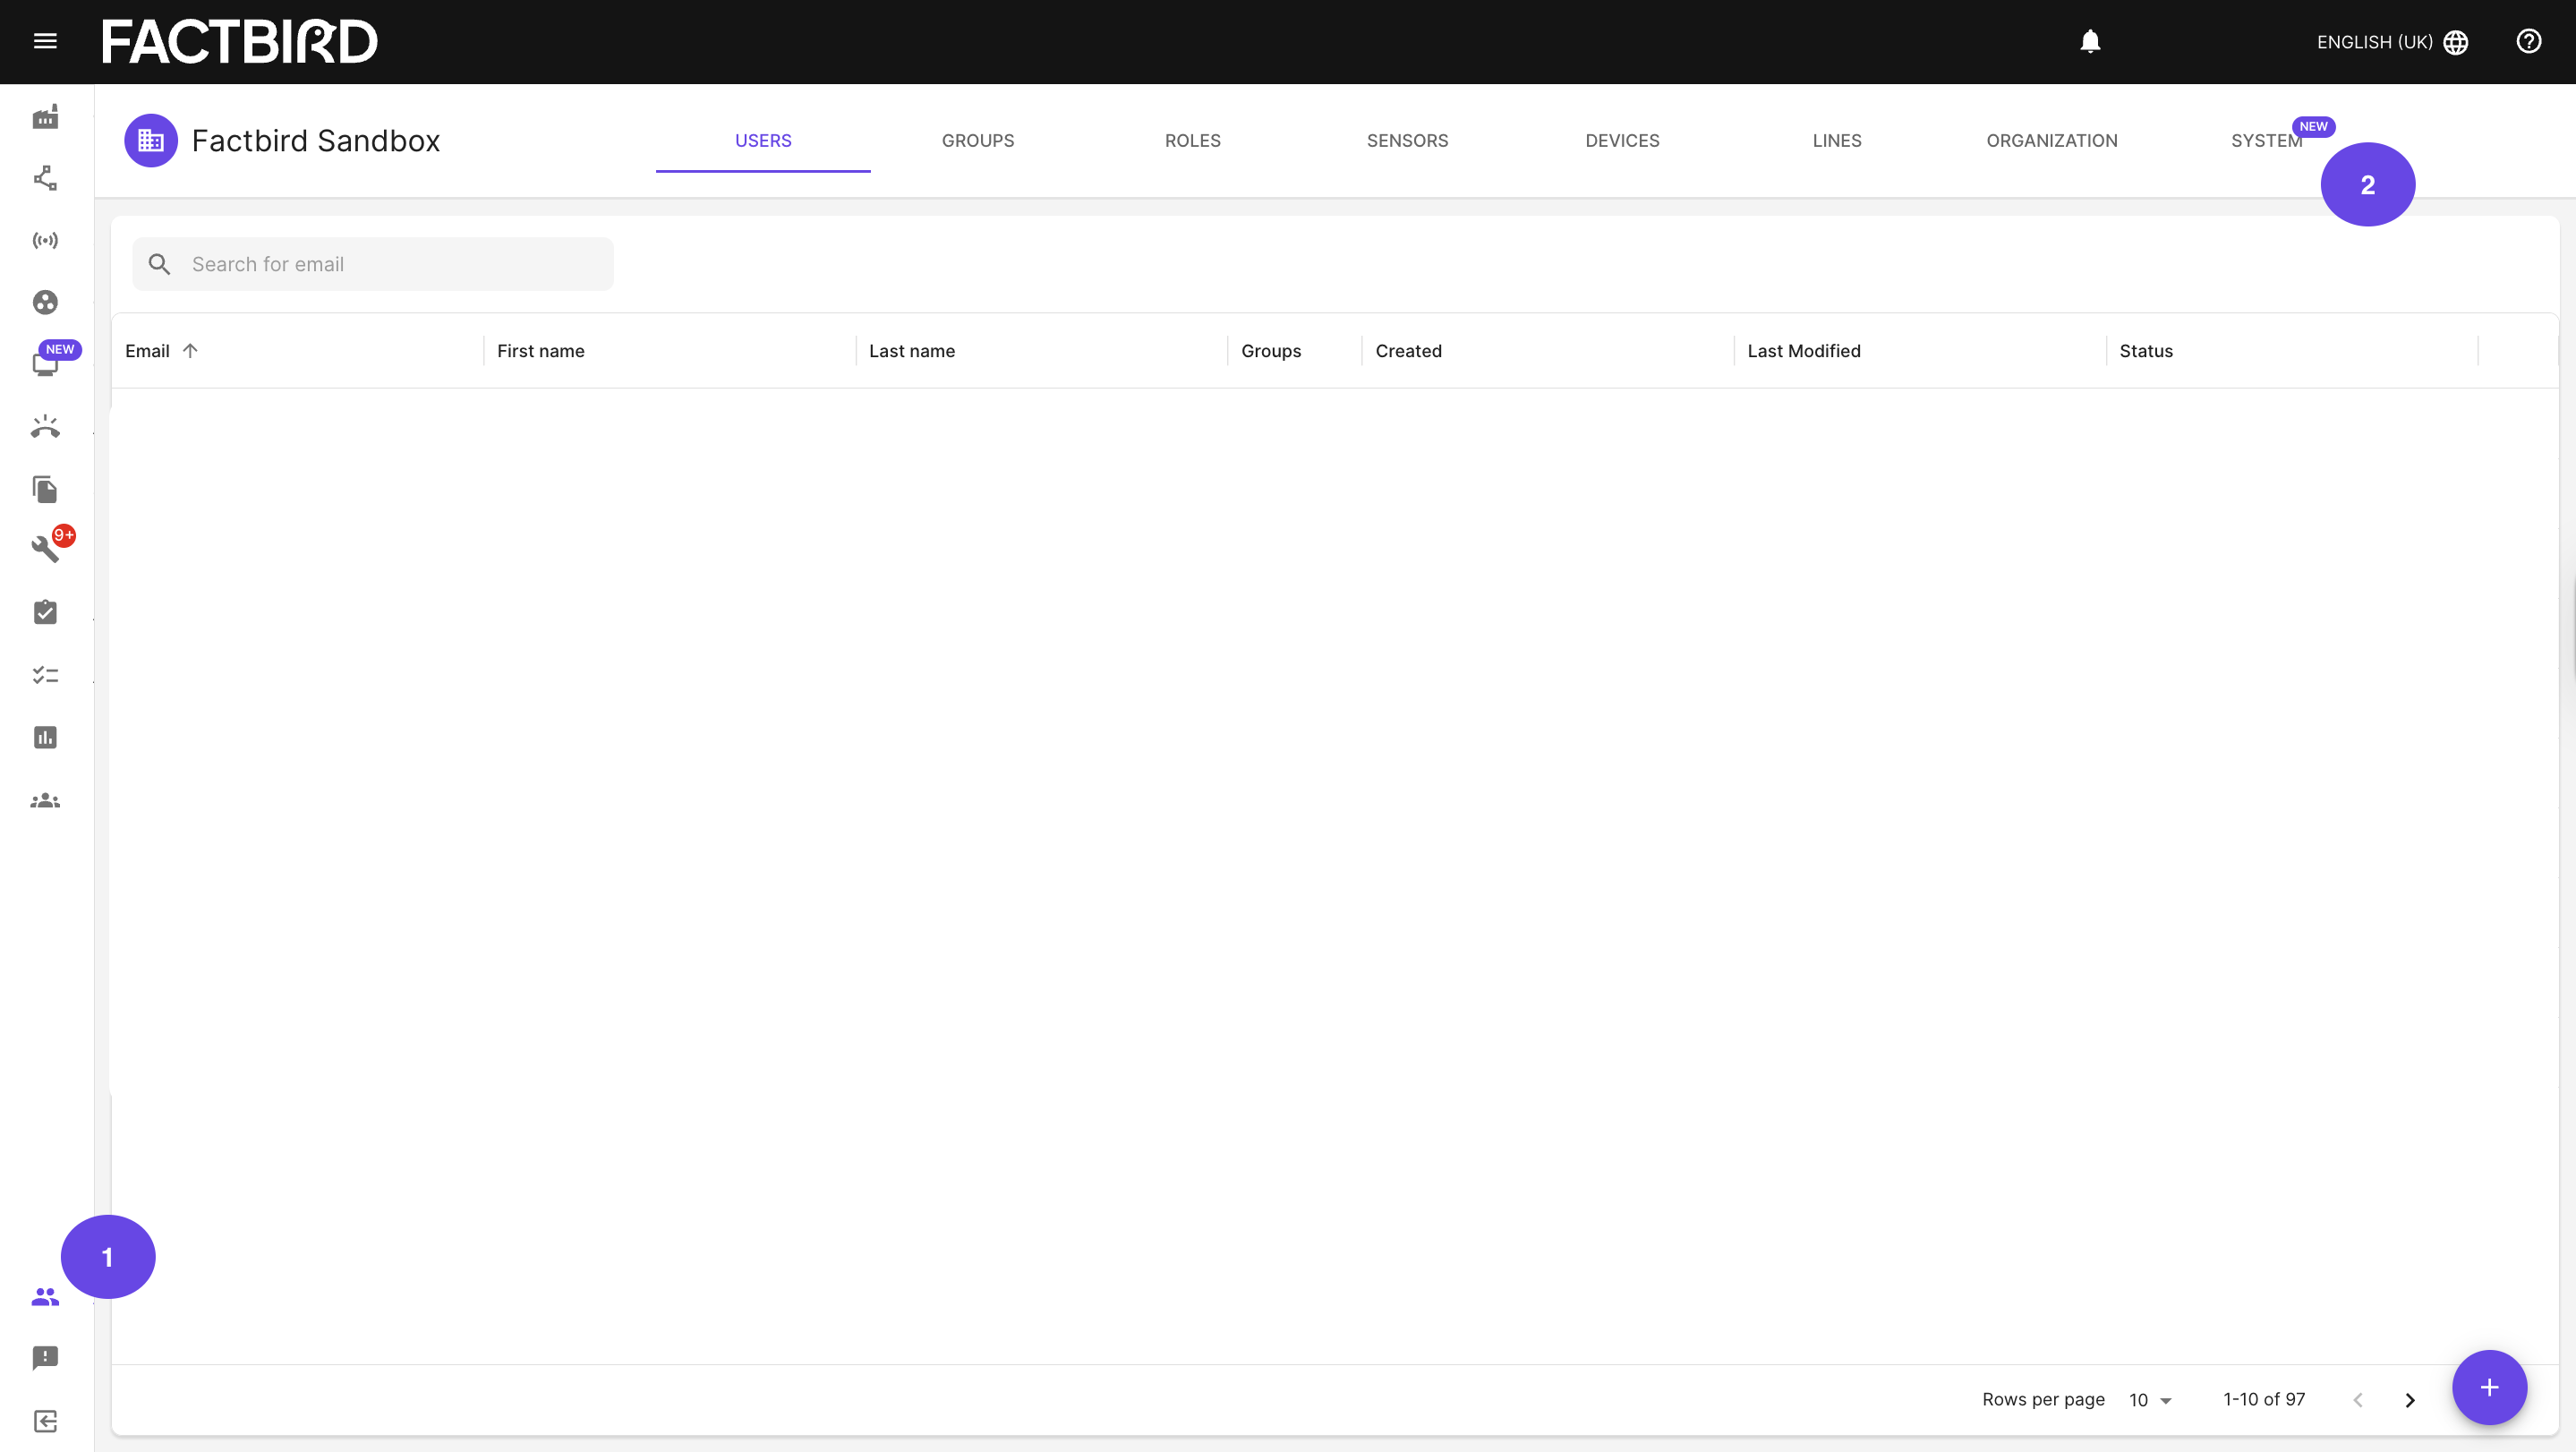The height and width of the screenshot is (1452, 2576).
Task: Click the logout arrow icon in sidebar
Action: pyautogui.click(x=45, y=1421)
